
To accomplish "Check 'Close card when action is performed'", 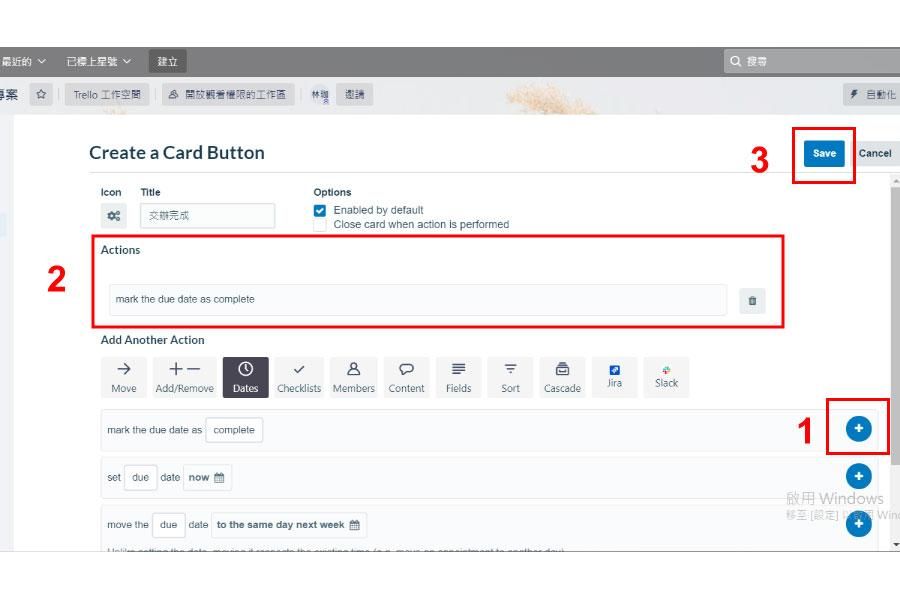I will 320,225.
